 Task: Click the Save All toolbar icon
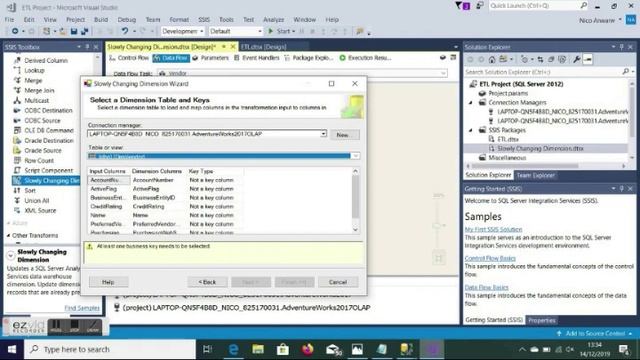84,31
